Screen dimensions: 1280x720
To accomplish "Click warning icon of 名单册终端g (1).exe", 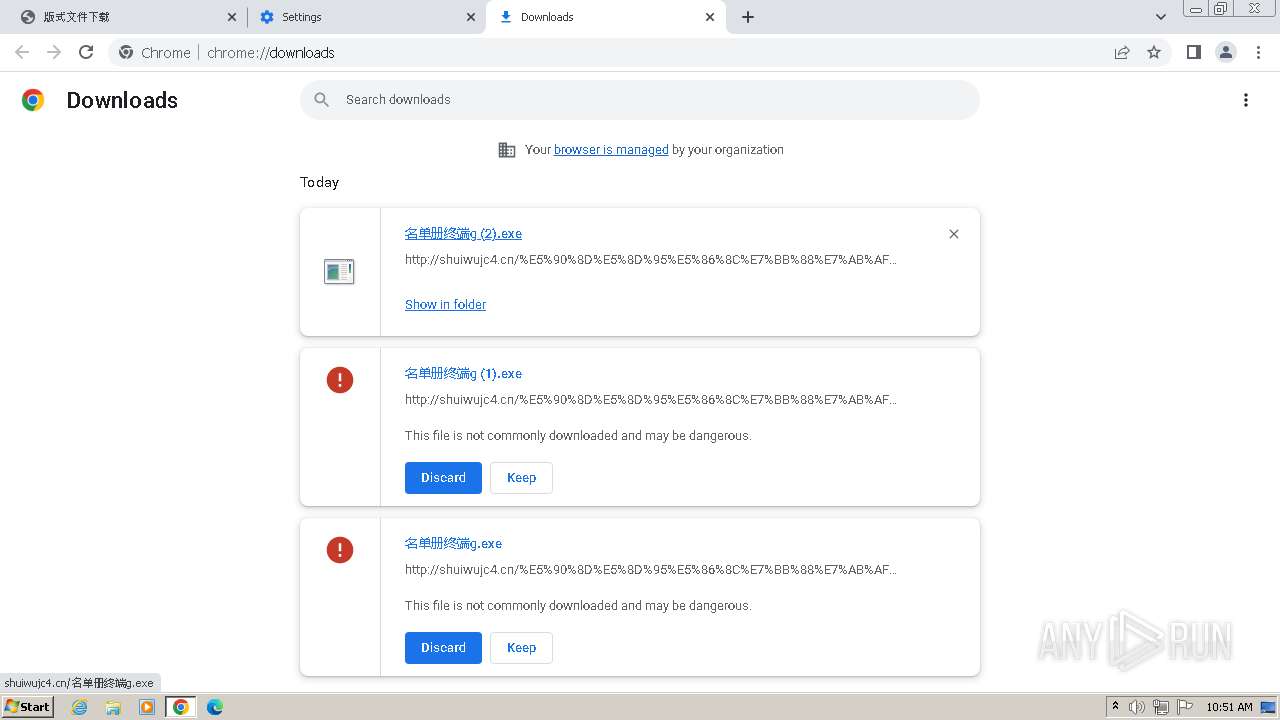I will click(x=340, y=380).
